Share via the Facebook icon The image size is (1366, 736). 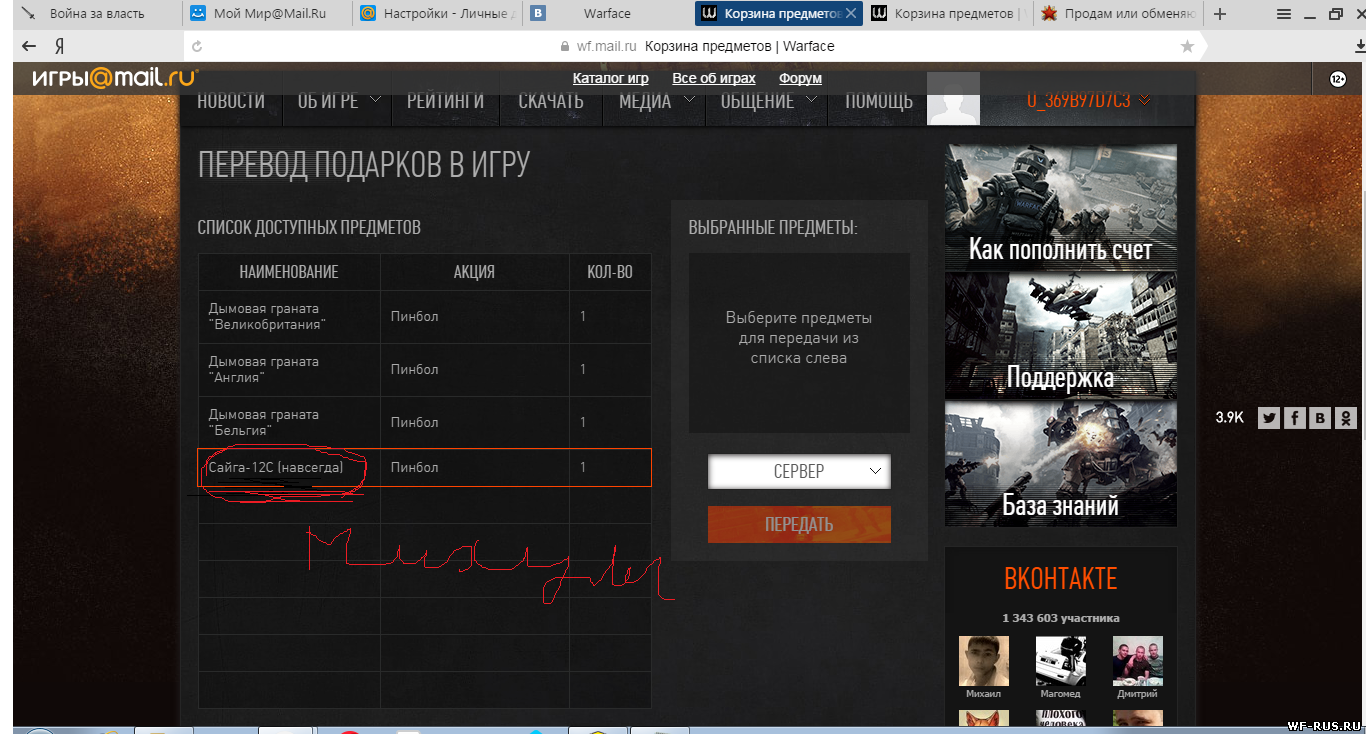point(1295,418)
